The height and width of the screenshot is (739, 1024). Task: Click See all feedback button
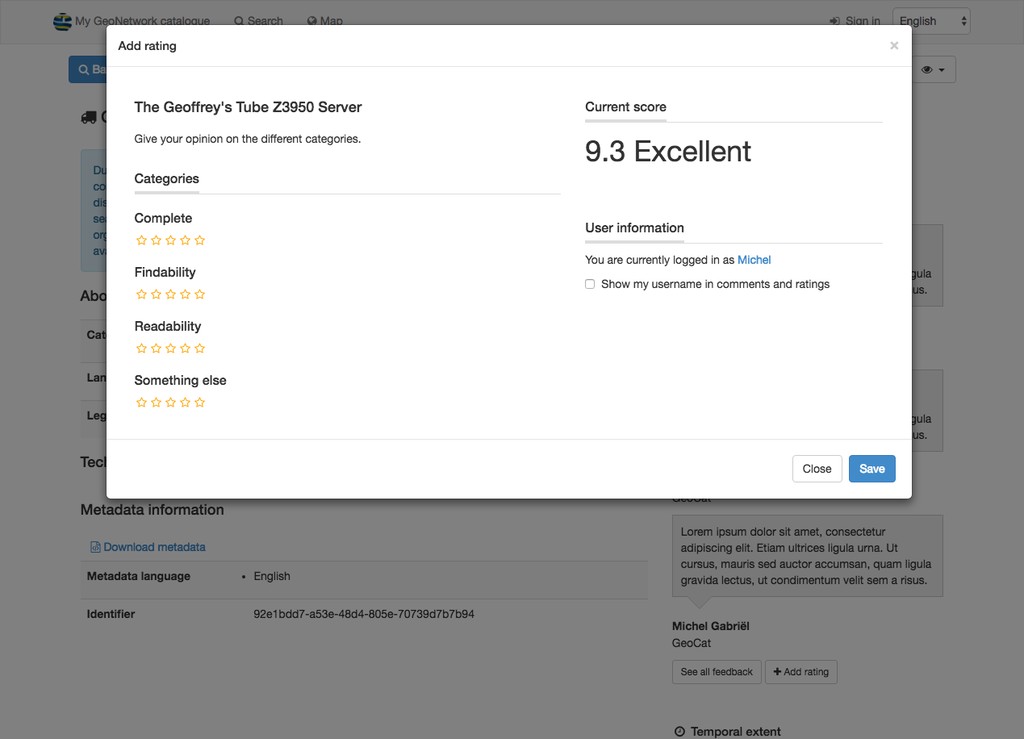point(716,672)
